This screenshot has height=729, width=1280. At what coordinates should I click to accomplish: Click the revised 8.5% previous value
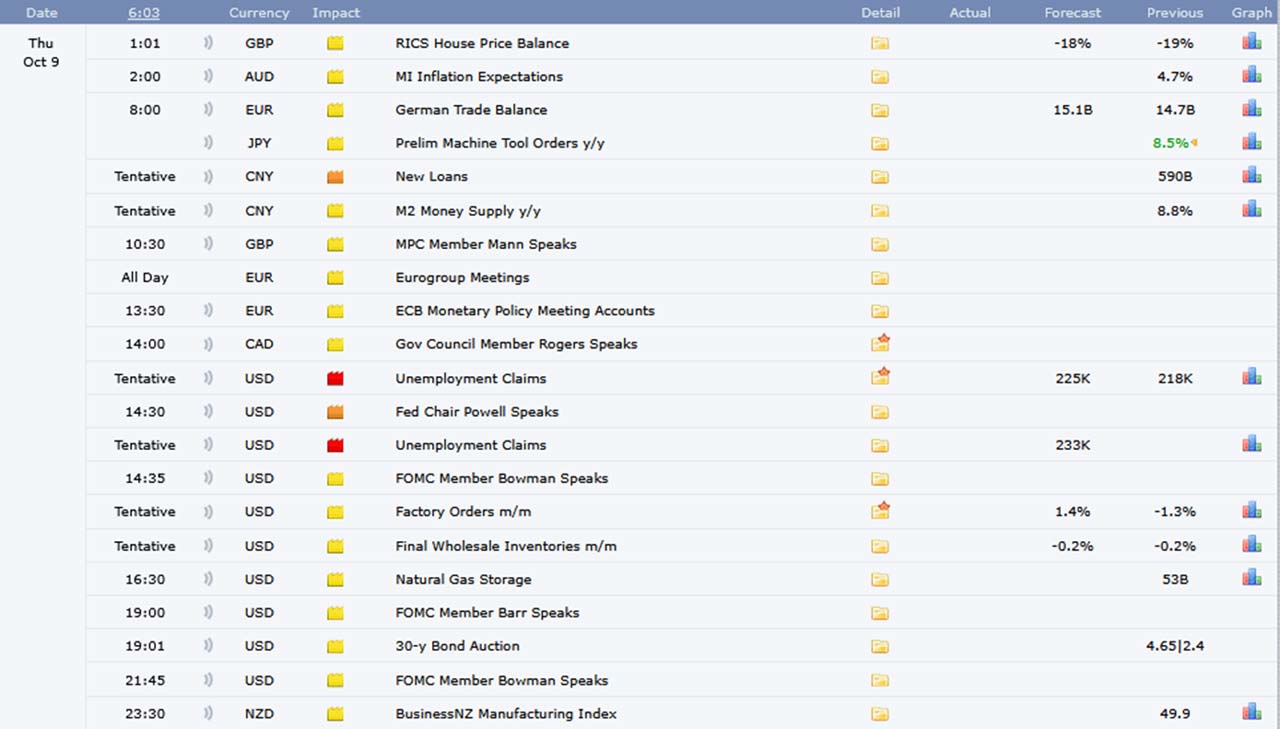(1170, 143)
